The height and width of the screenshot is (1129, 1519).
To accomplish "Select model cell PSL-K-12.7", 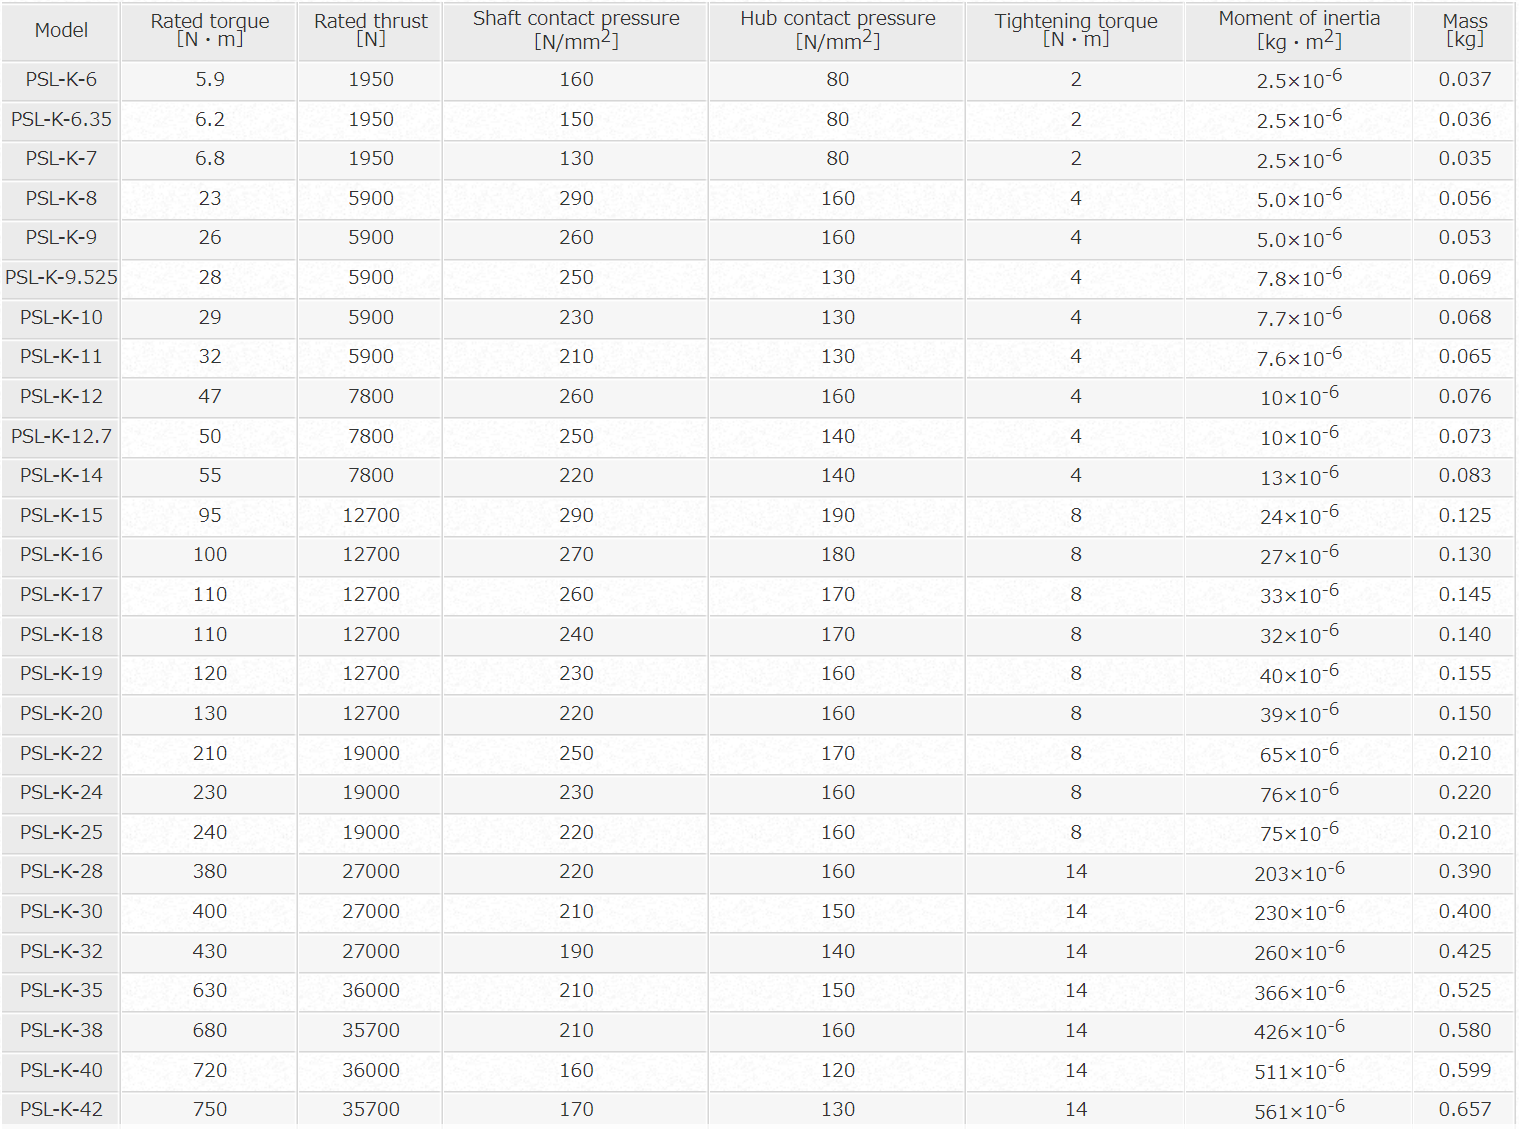I will 61,437.
